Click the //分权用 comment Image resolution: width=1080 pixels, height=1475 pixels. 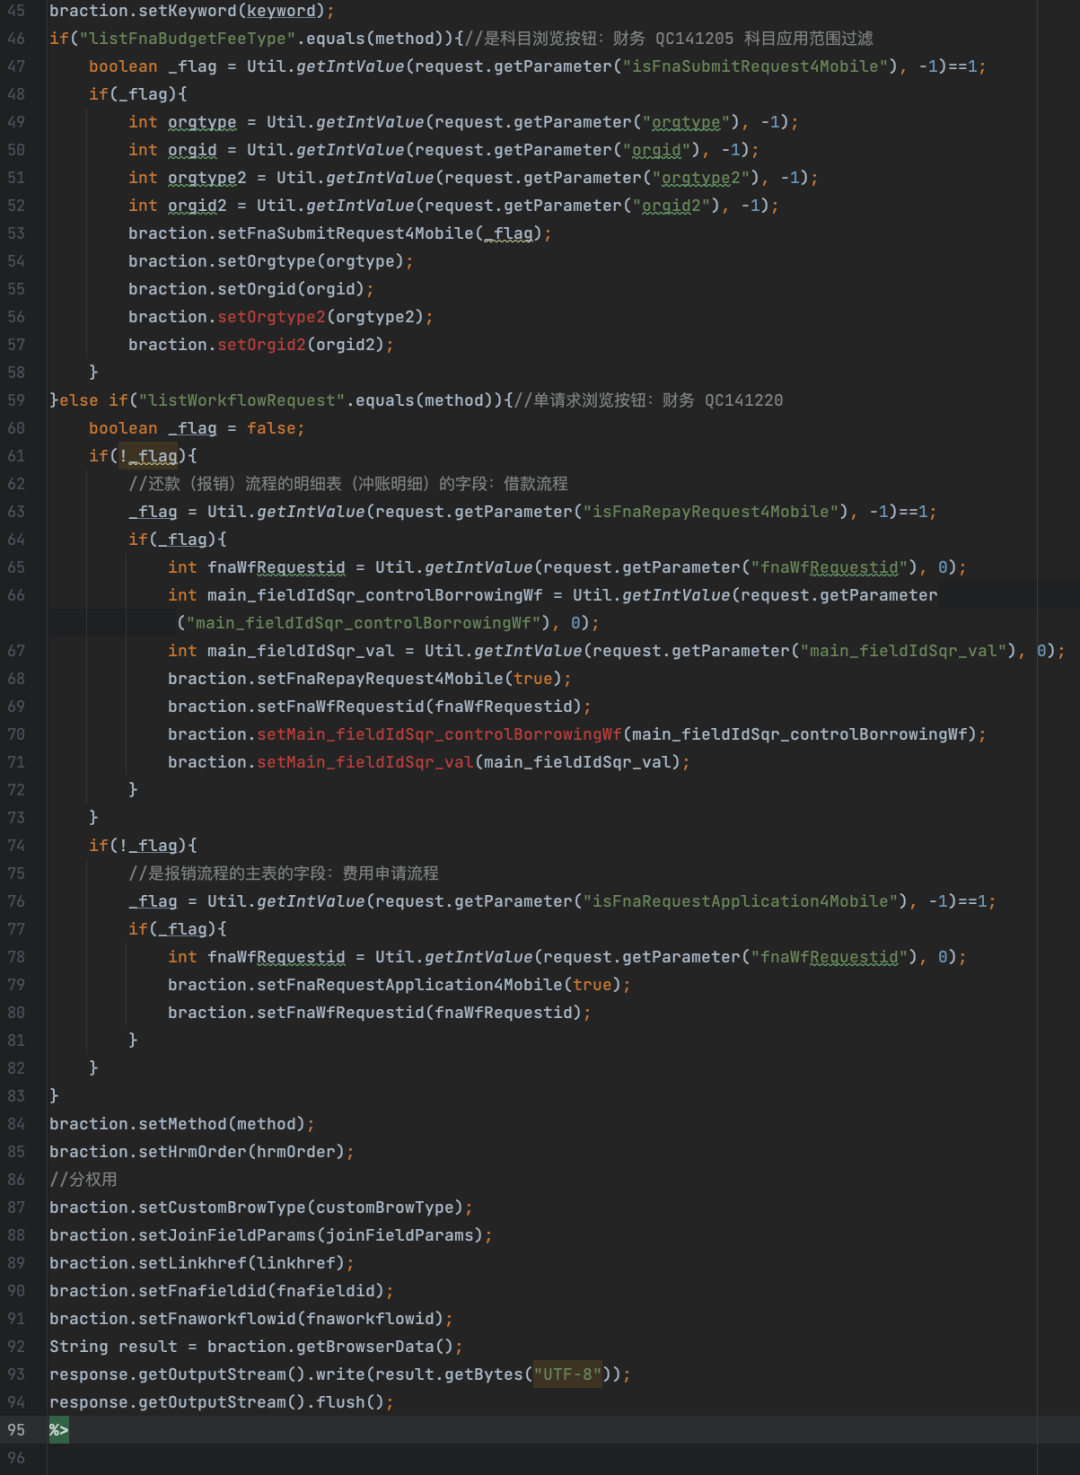pyautogui.click(x=84, y=1180)
